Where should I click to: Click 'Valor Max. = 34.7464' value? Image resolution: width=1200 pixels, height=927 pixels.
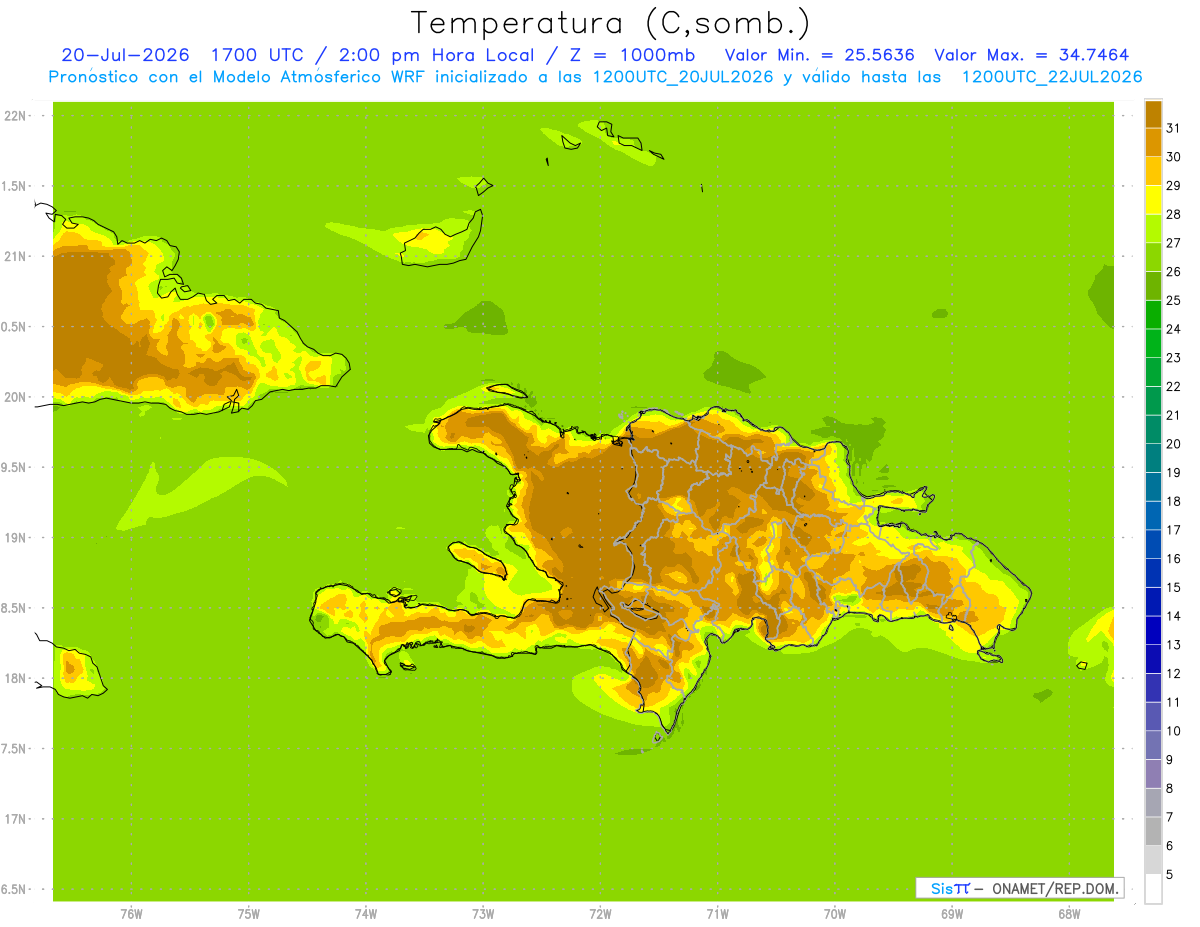(x=1031, y=54)
